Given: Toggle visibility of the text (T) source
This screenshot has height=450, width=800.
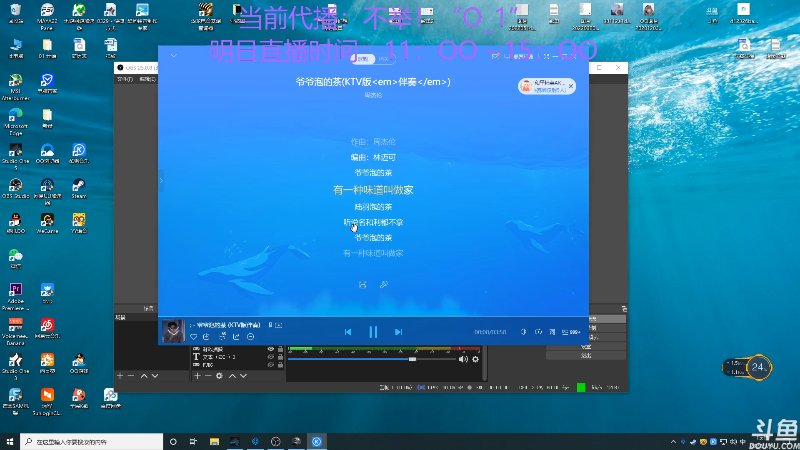Looking at the screenshot, I should pyautogui.click(x=271, y=357).
